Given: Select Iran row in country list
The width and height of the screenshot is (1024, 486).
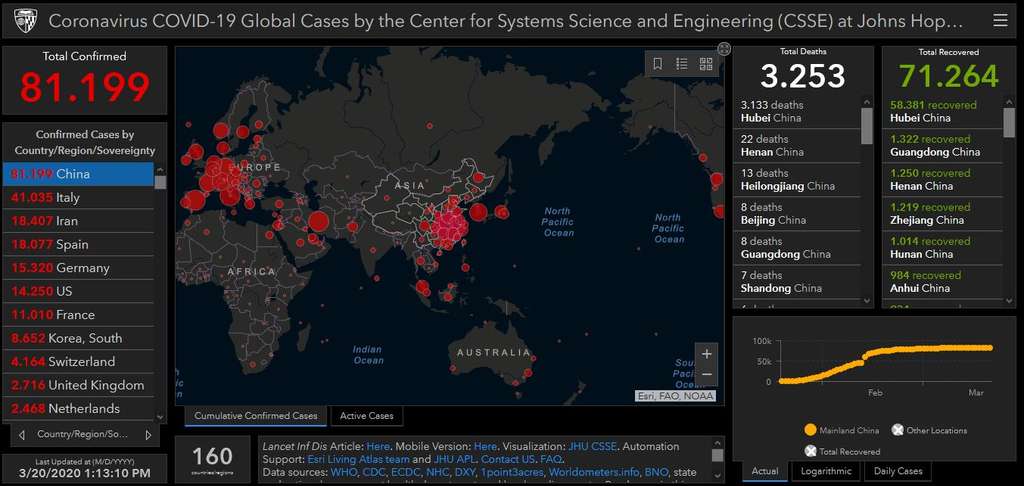Looking at the screenshot, I should point(78,221).
